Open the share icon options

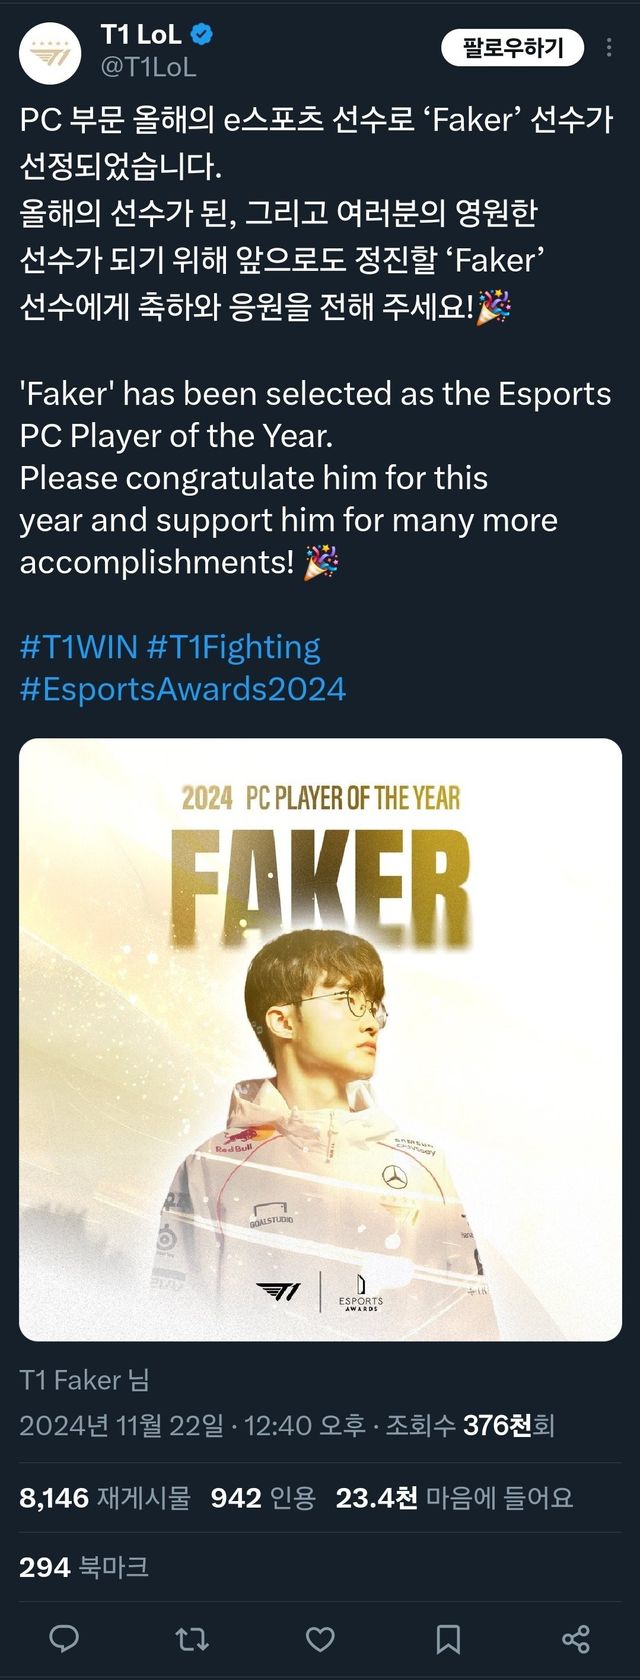click(575, 1638)
